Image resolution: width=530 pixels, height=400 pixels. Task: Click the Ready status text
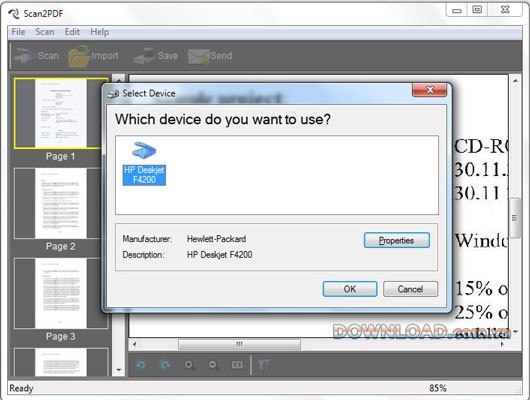21,388
